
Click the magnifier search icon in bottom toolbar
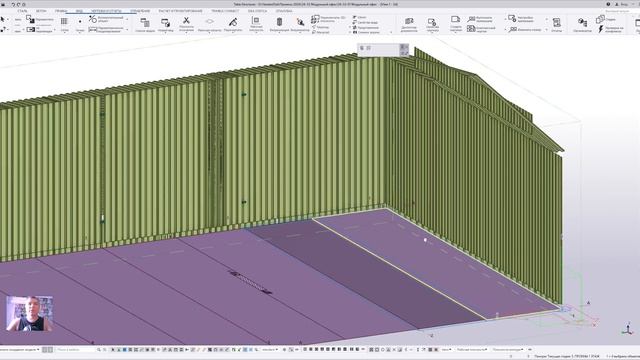tap(99, 350)
